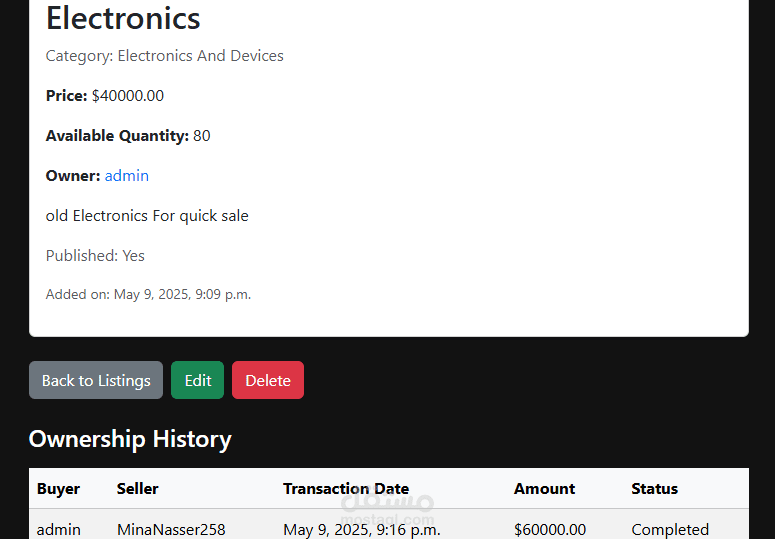Click the Electronics listing title

(x=123, y=18)
